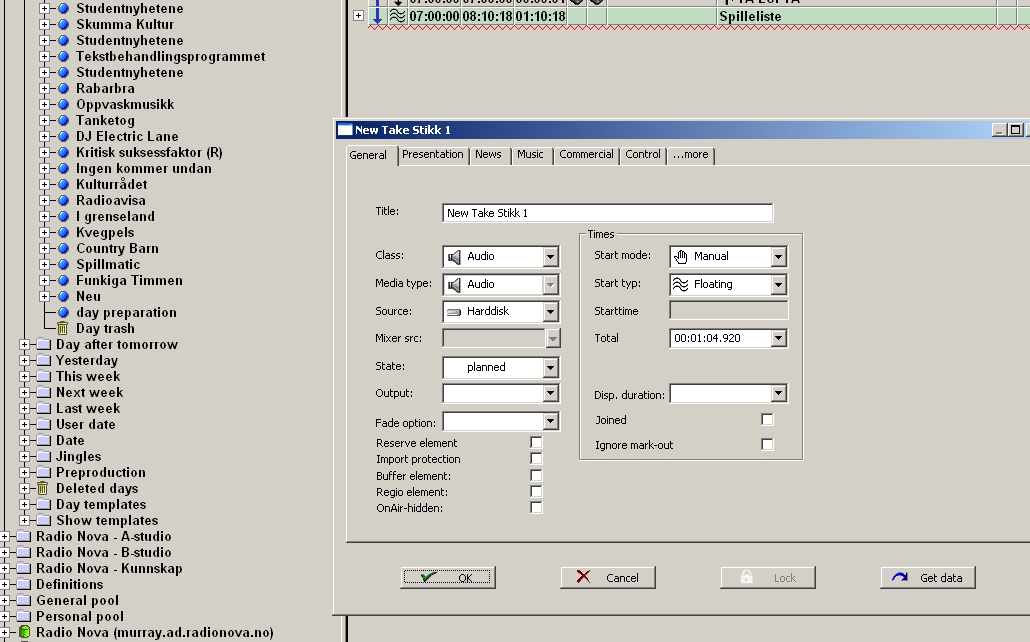Click the blue ball icon beside day preparation
This screenshot has height=642, width=1030.
click(x=63, y=312)
